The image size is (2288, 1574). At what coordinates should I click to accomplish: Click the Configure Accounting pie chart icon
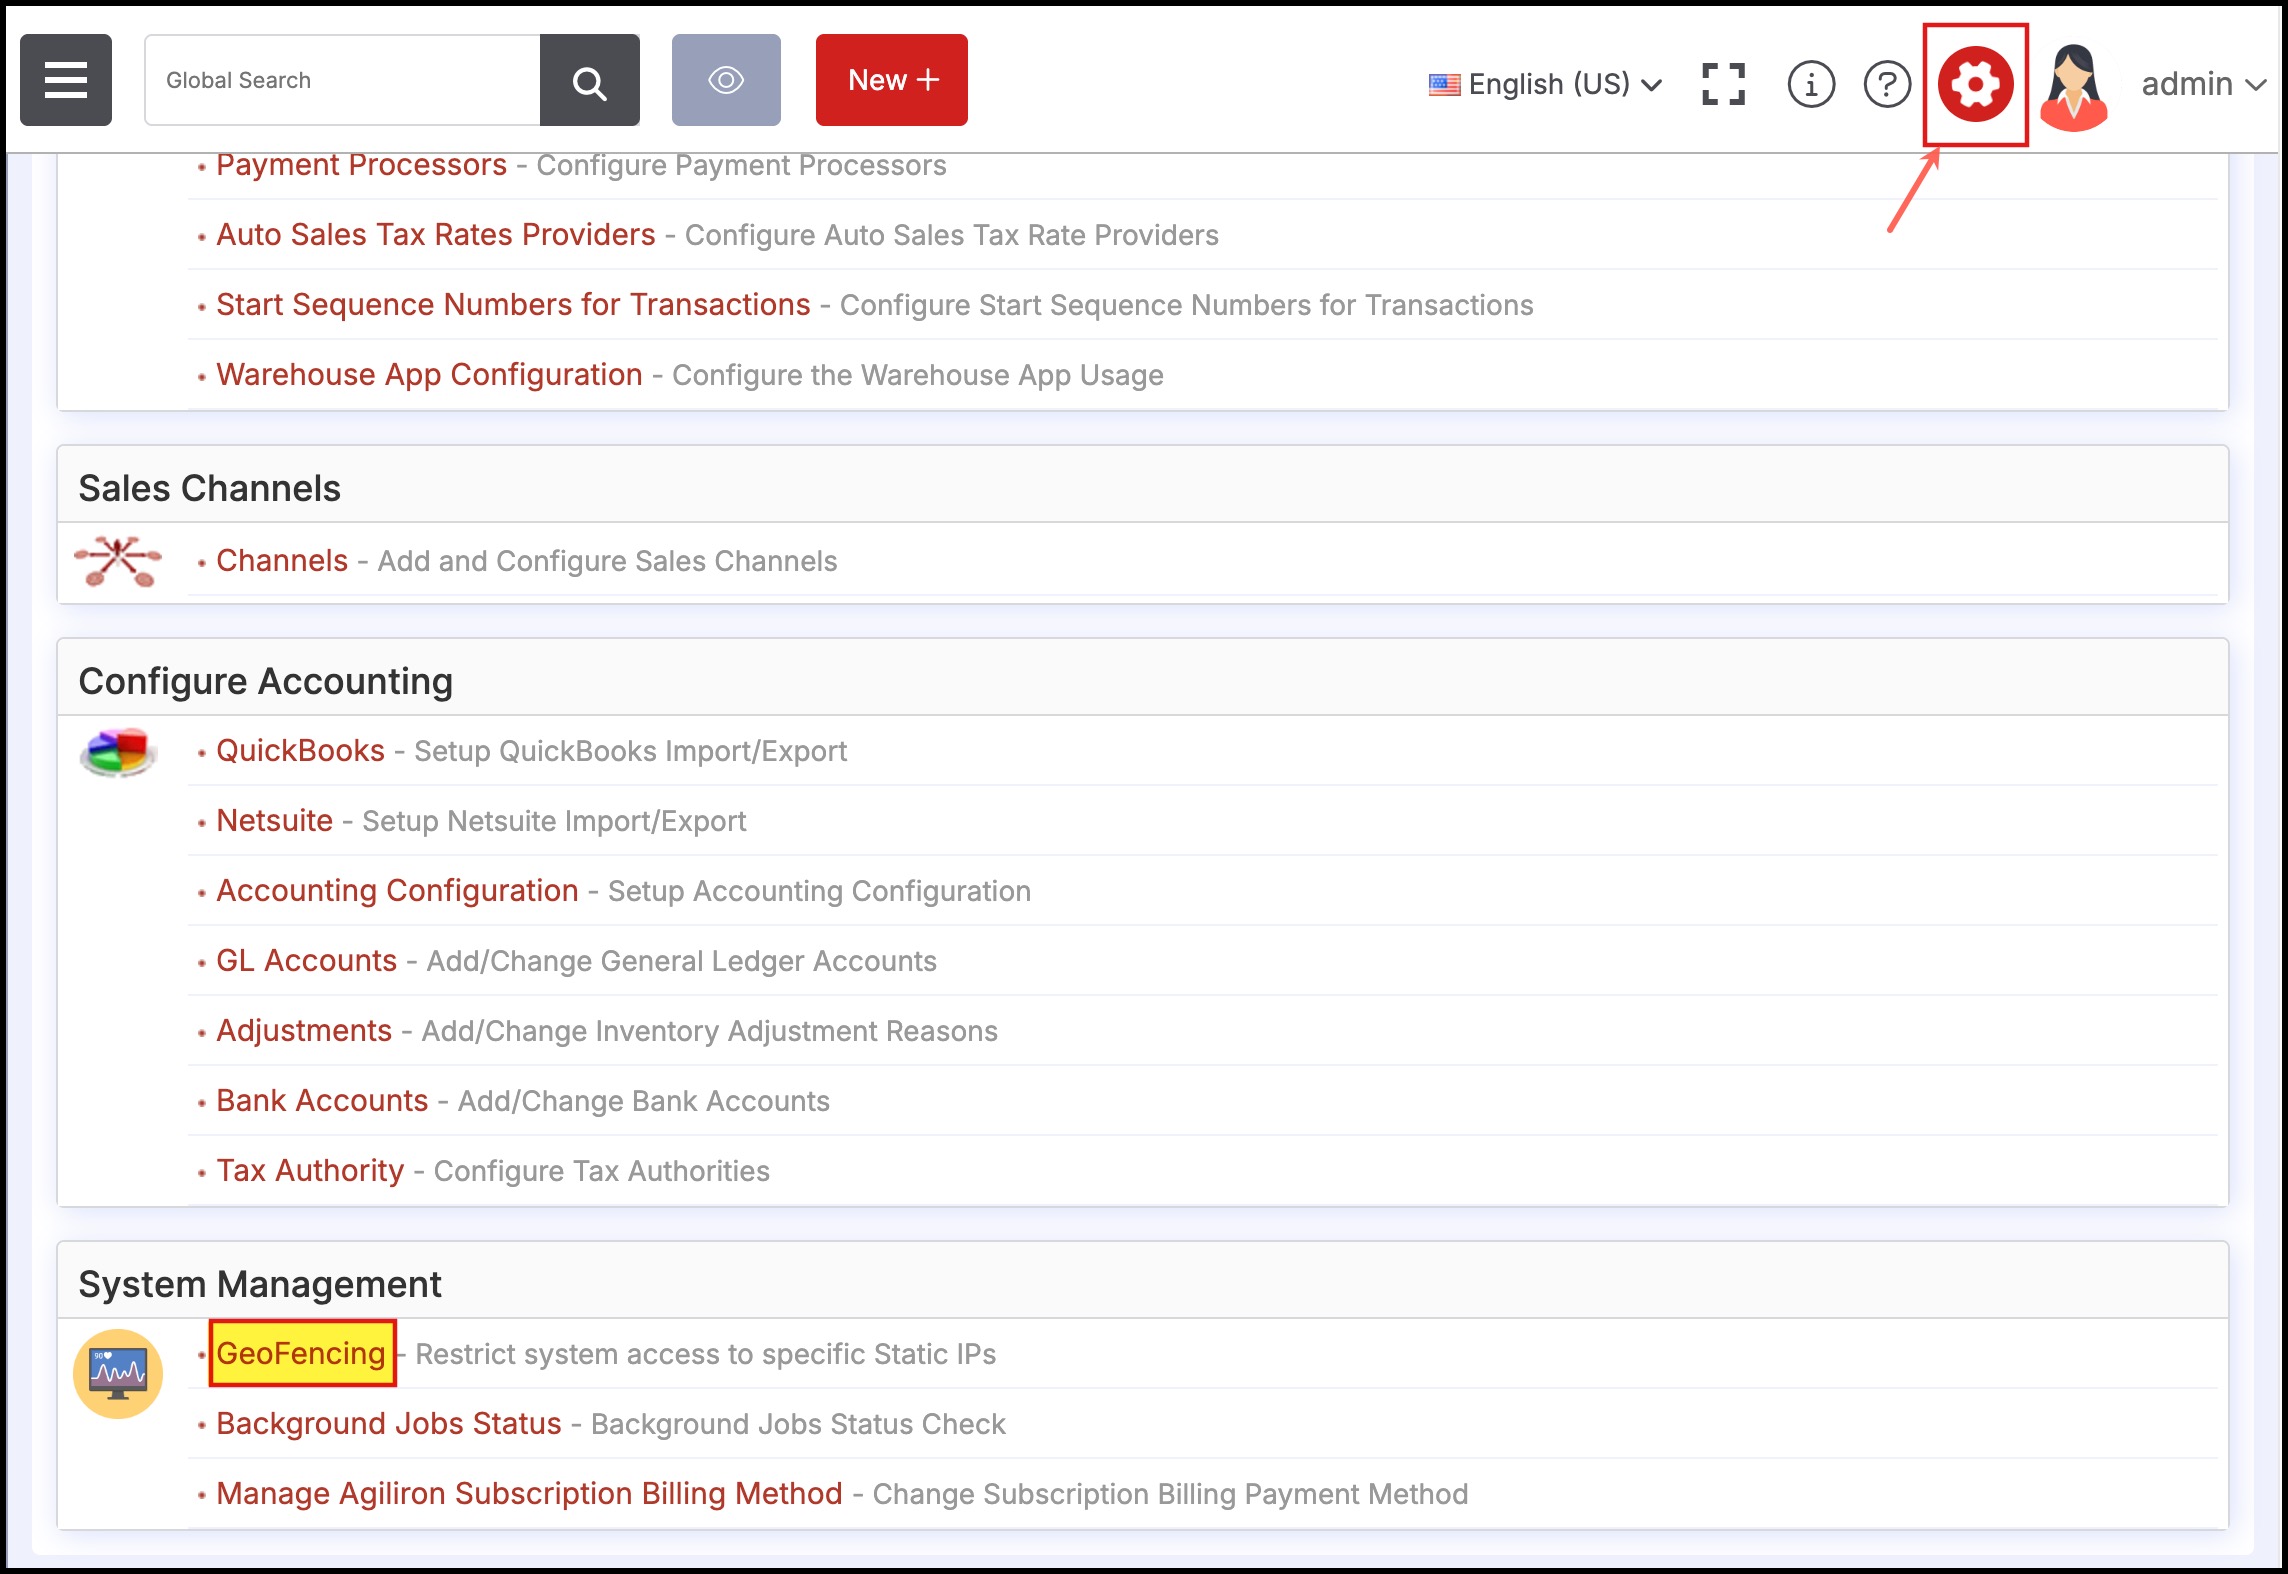tap(118, 752)
